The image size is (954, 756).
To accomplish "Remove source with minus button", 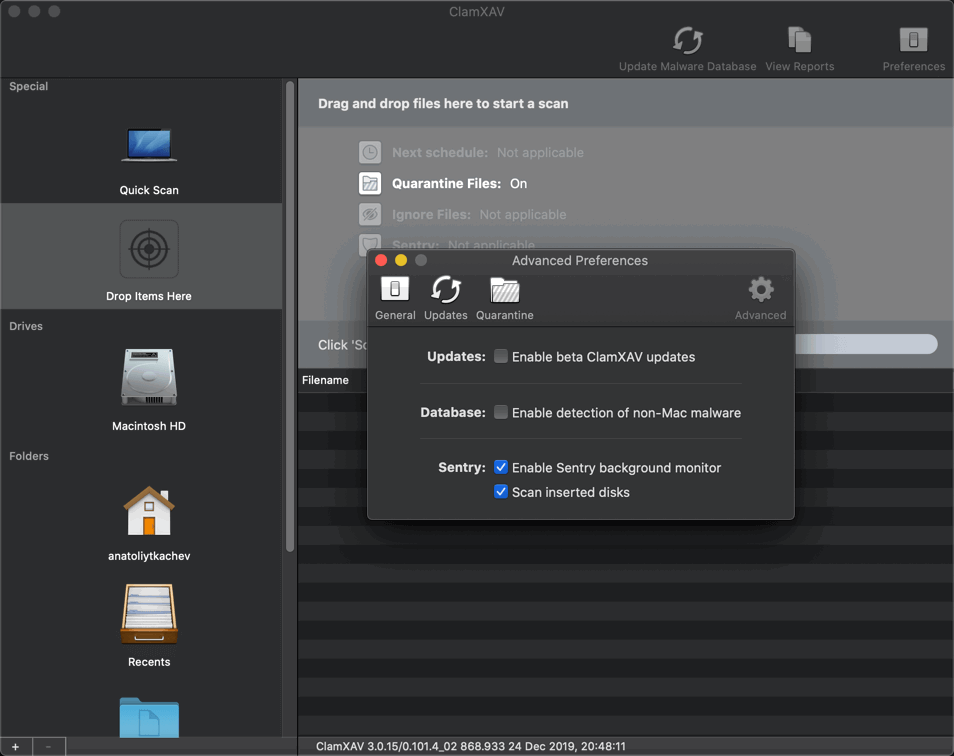I will coord(49,746).
